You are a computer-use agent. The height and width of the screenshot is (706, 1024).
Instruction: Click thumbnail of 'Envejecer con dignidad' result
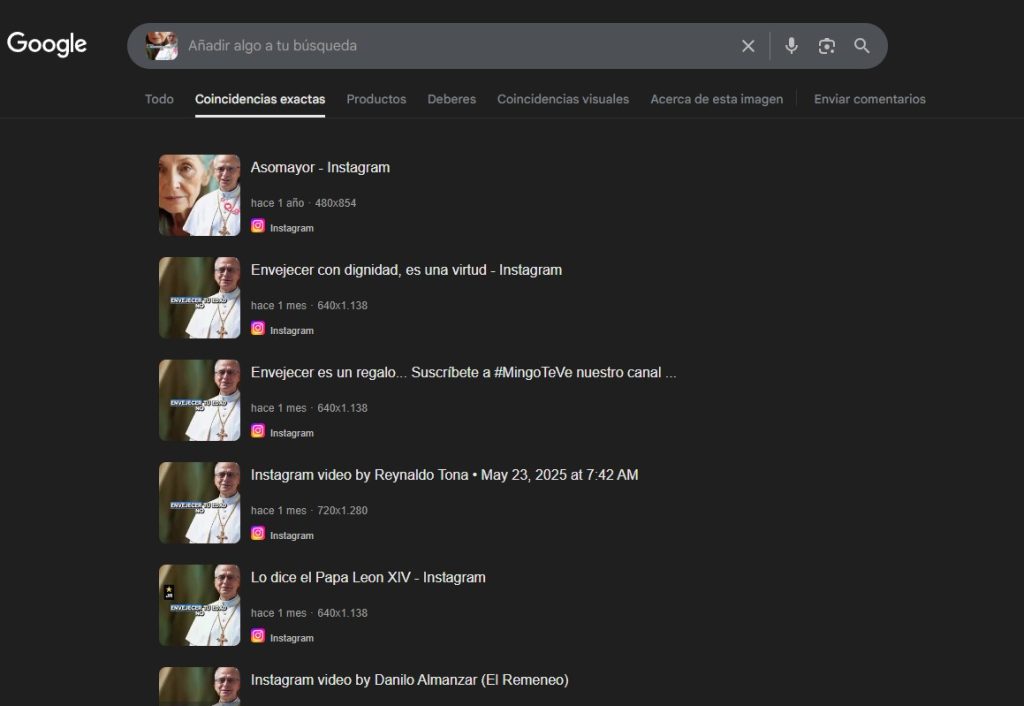(199, 297)
